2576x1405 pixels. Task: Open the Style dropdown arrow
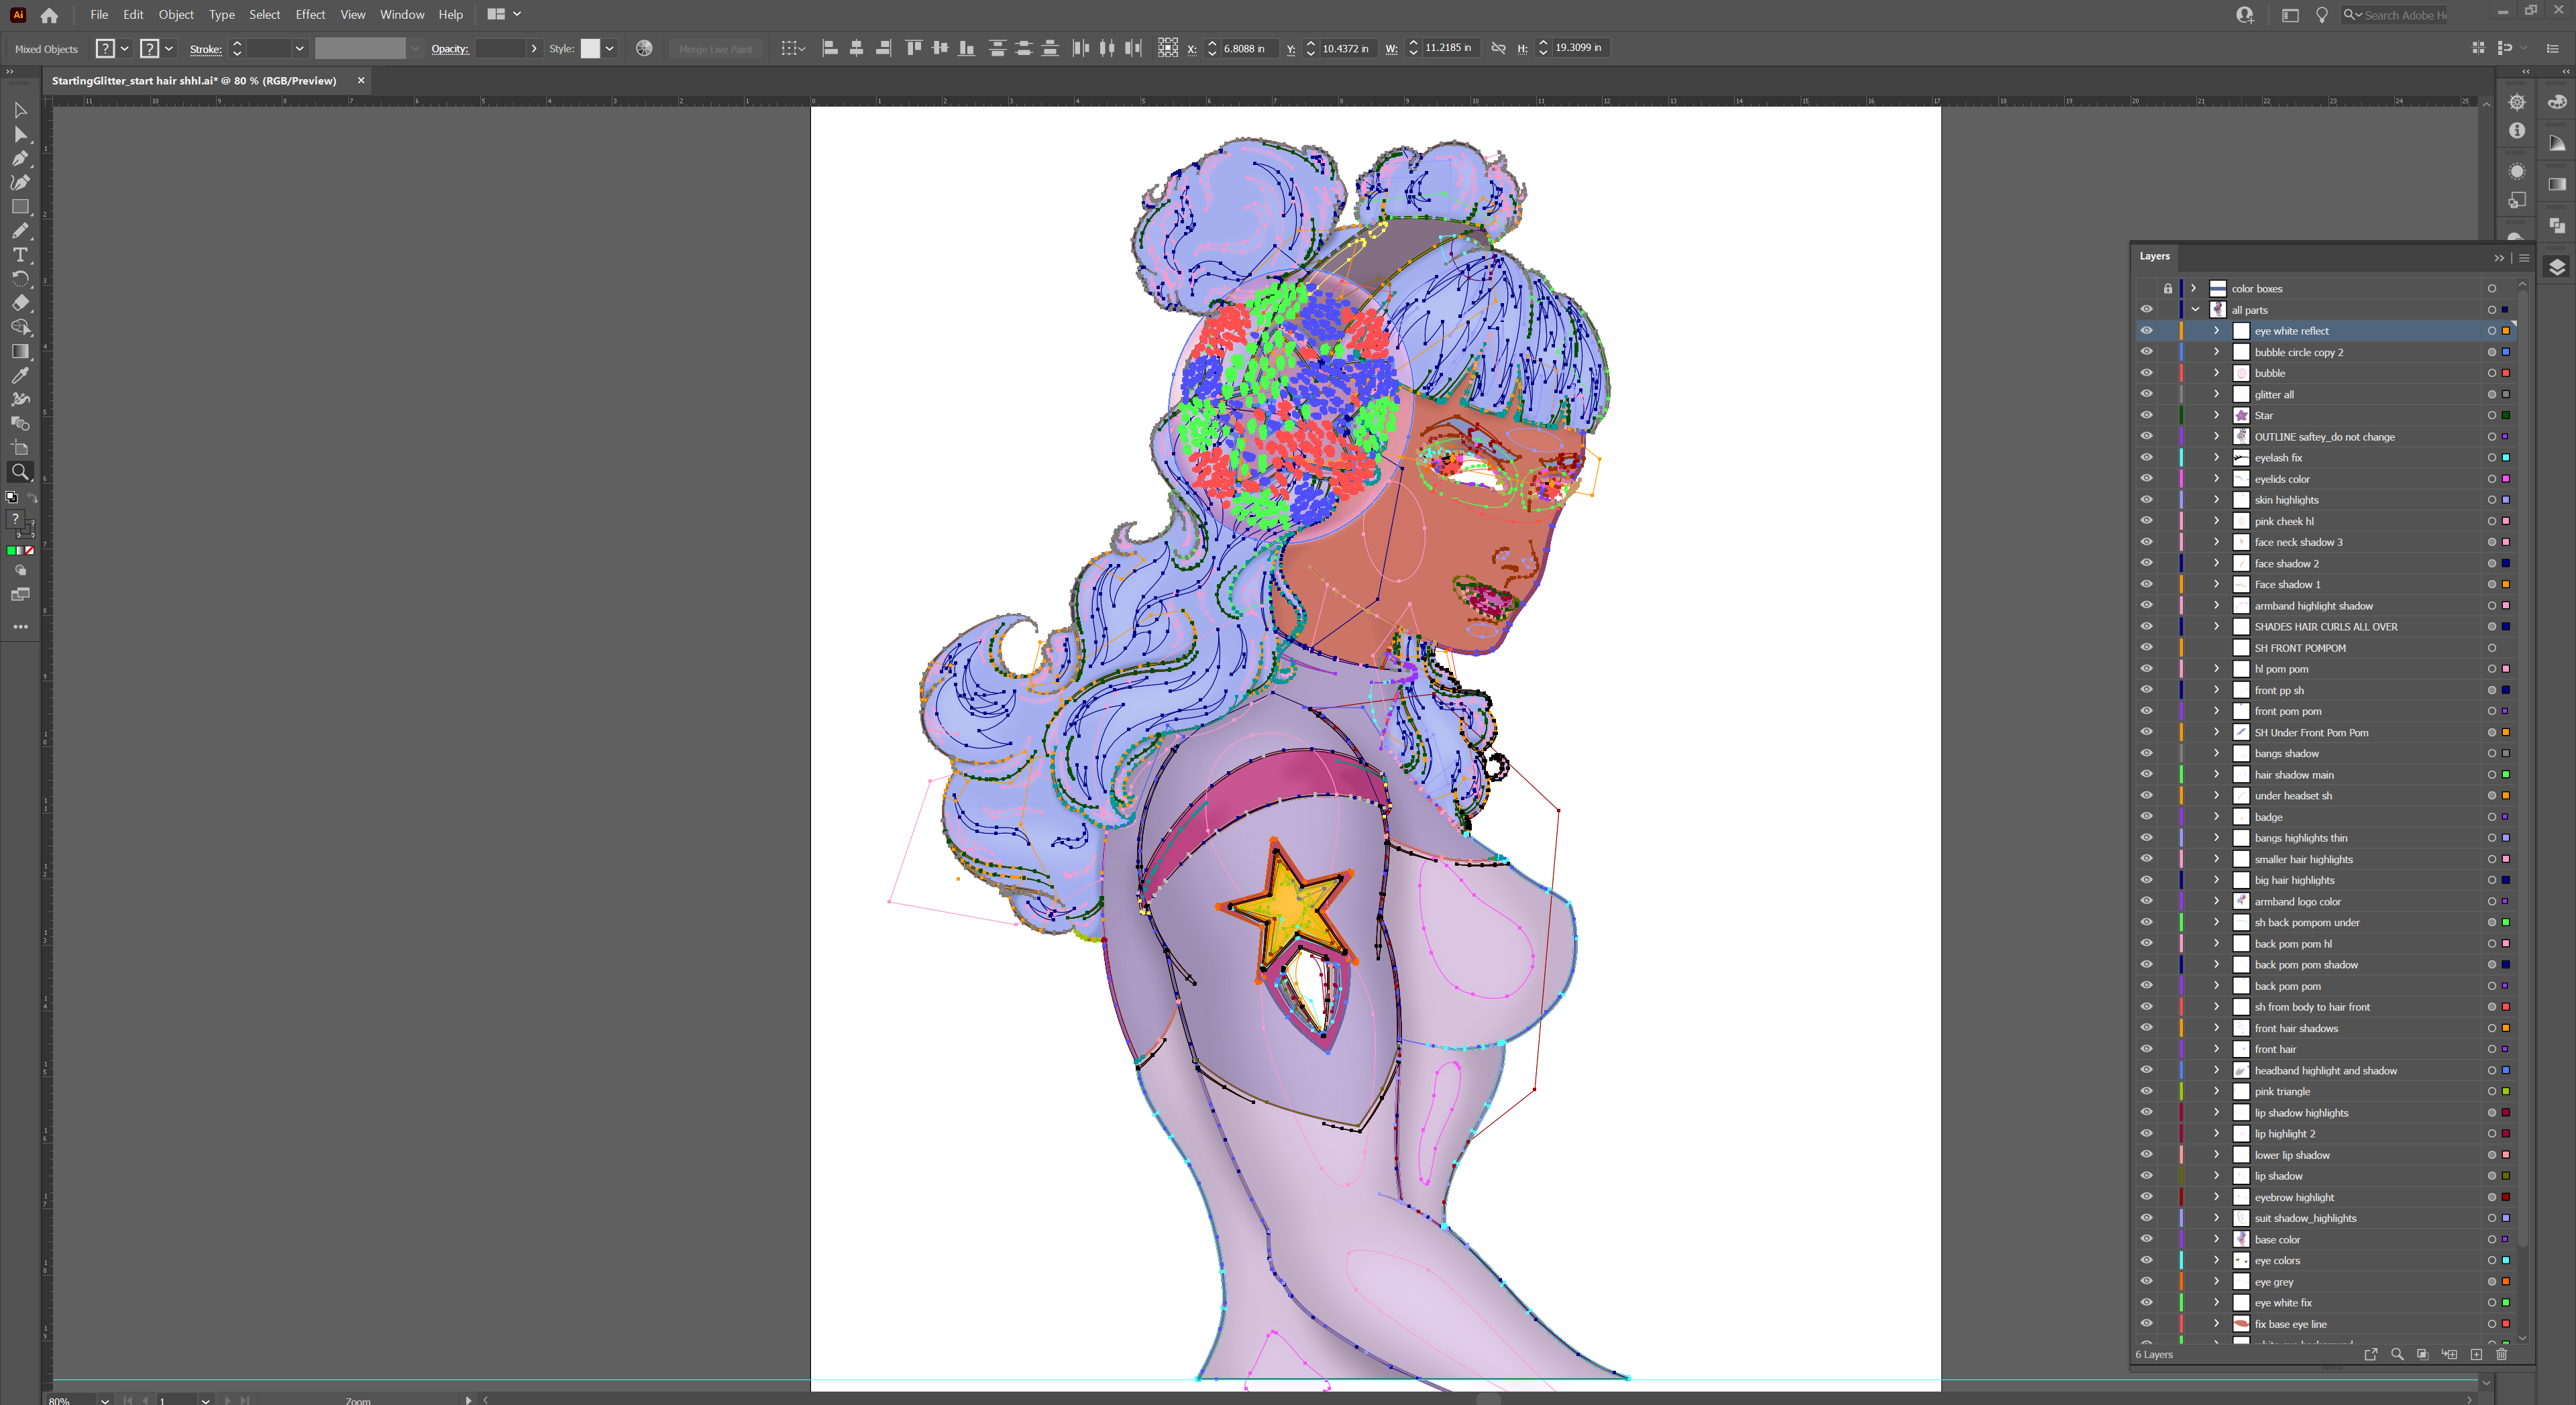610,48
